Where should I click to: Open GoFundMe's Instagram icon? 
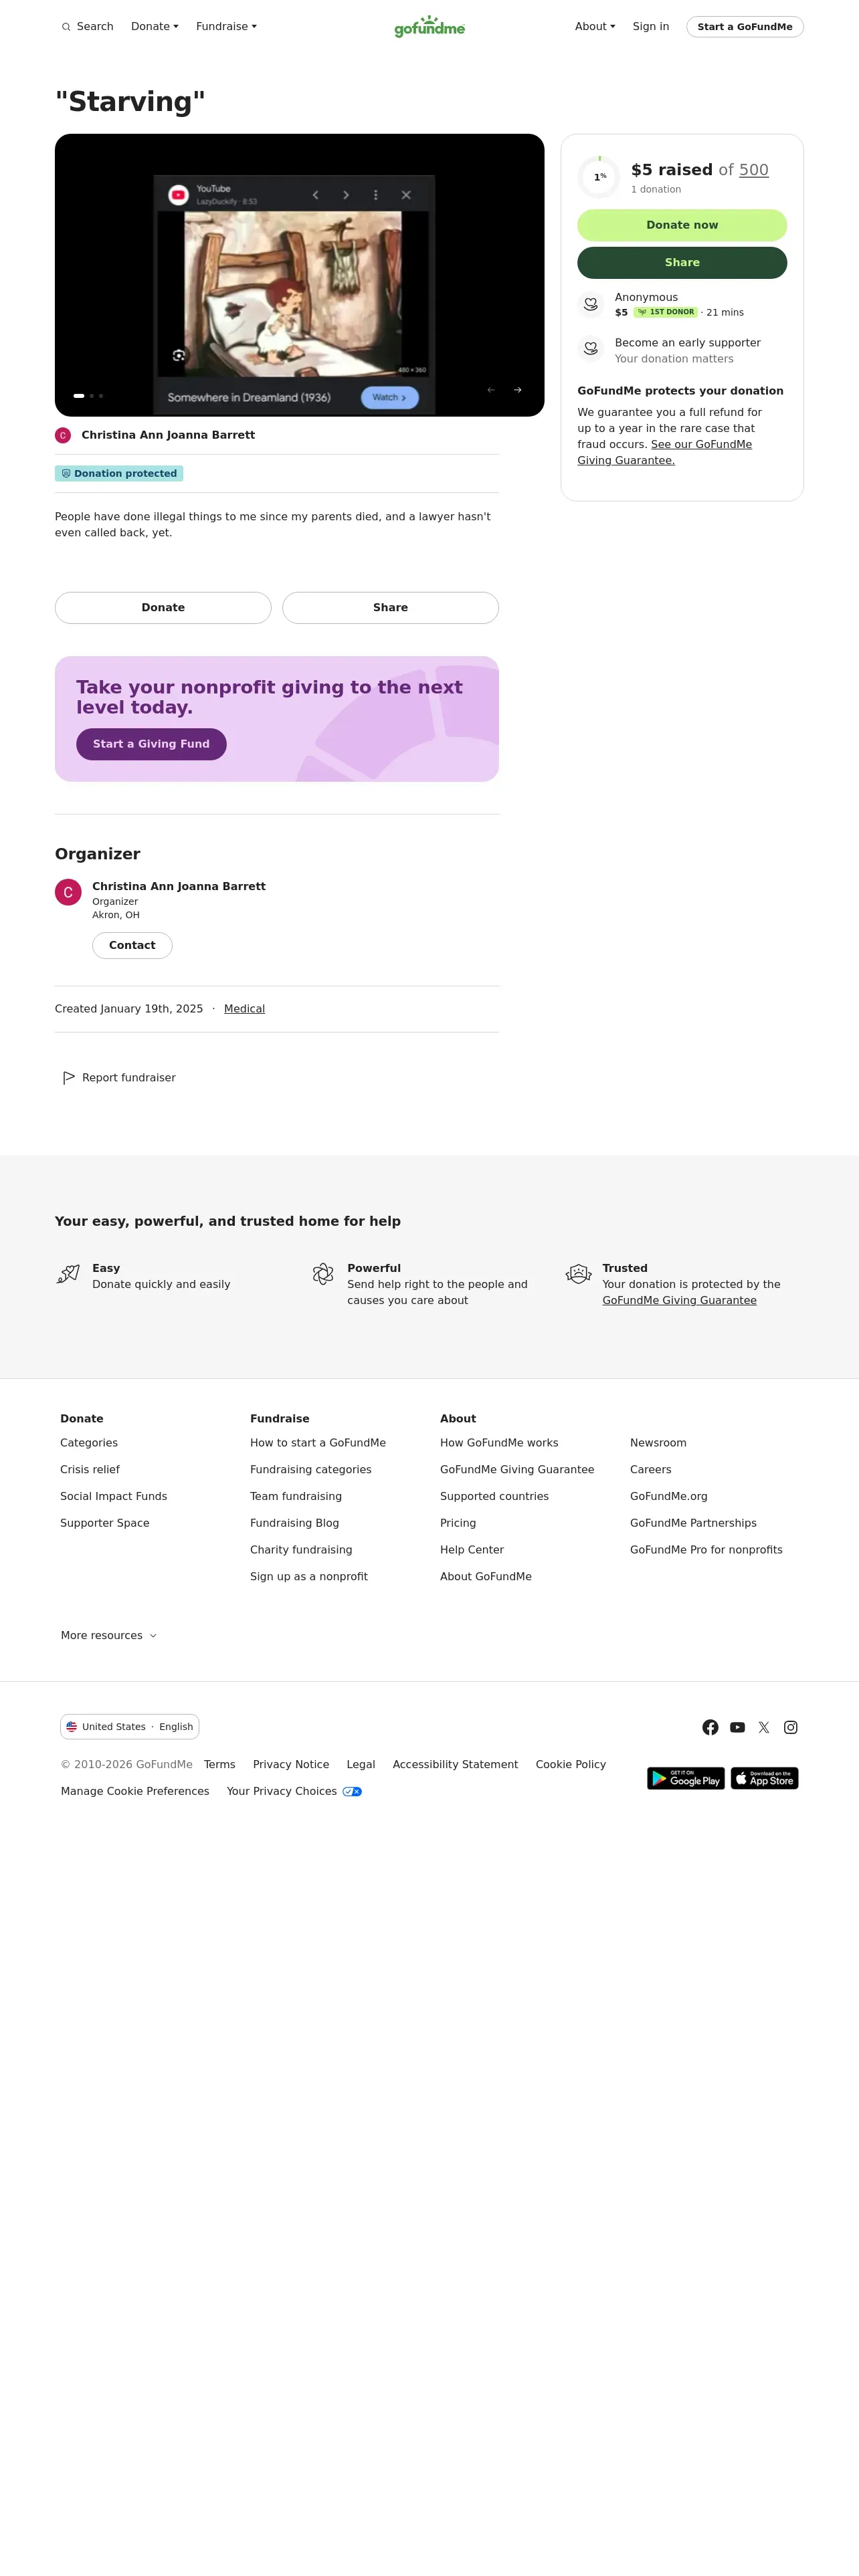coord(791,1727)
